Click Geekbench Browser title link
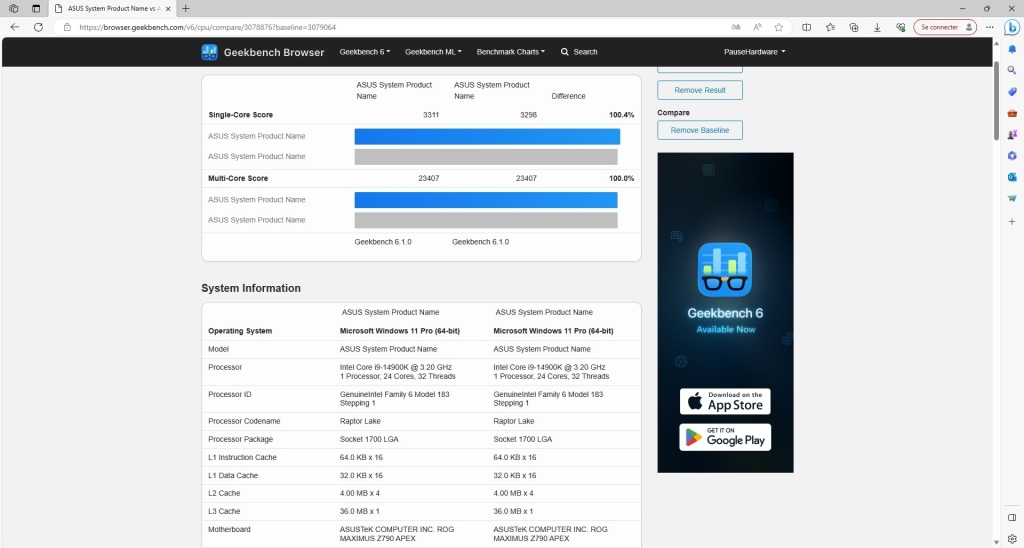This screenshot has height=548, width=1024. [x=274, y=52]
